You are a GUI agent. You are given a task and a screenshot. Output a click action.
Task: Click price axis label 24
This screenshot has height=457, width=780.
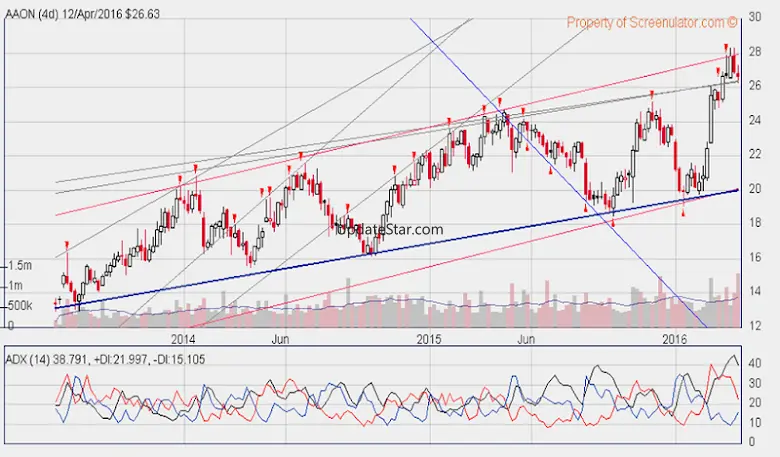click(x=755, y=120)
